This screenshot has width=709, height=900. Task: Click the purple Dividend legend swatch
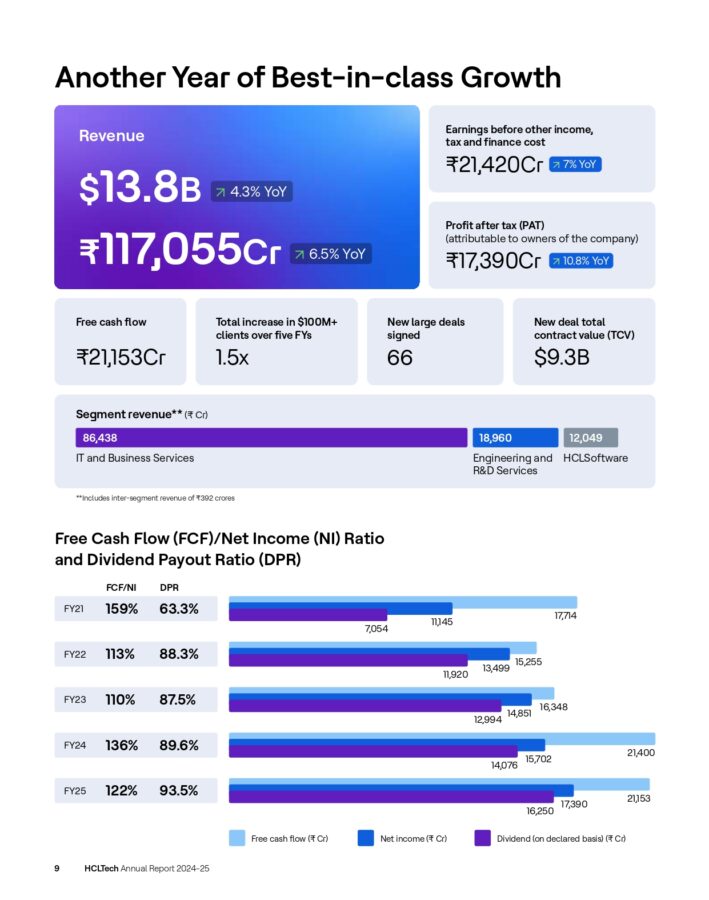click(x=482, y=838)
